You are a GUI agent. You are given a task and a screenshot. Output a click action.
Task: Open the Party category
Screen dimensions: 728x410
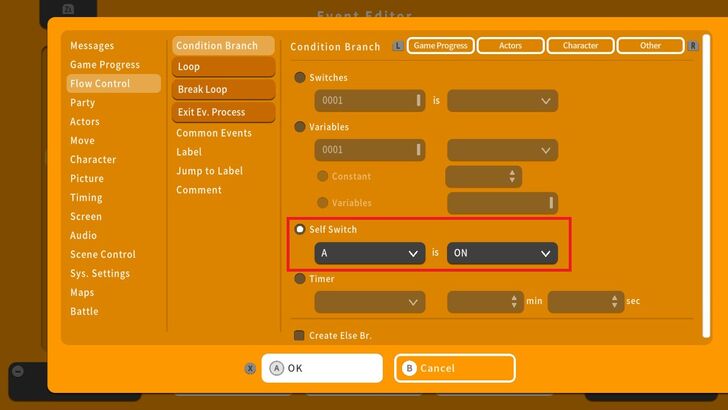click(82, 103)
